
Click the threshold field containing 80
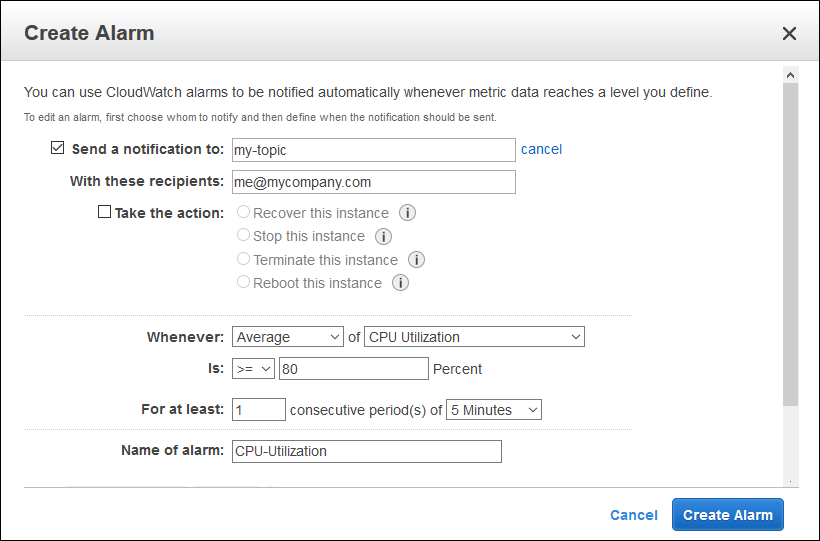[x=354, y=369]
